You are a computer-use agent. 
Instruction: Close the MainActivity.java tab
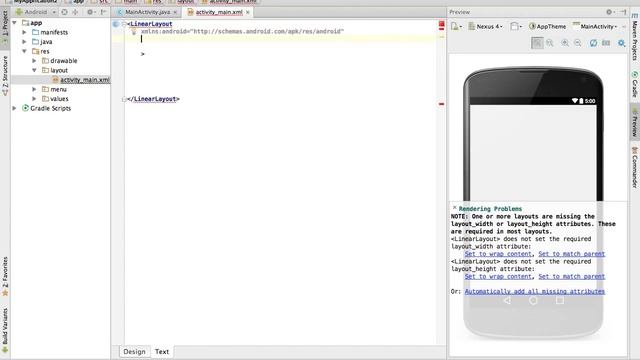[x=176, y=12]
